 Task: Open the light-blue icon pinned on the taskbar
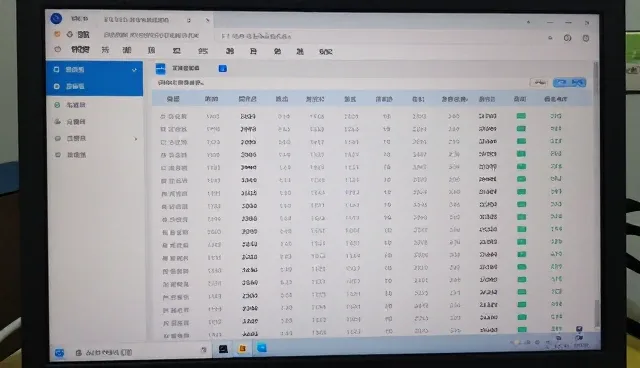click(x=262, y=348)
